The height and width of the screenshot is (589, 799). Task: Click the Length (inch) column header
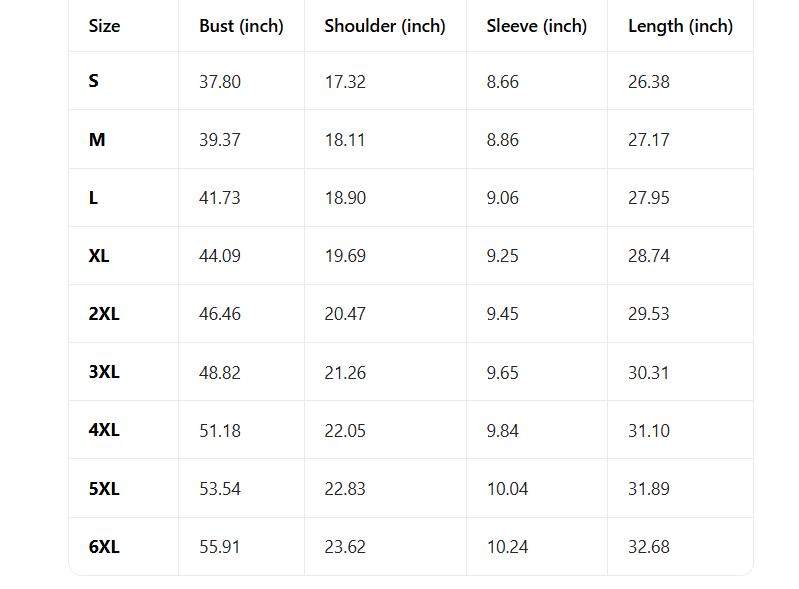pyautogui.click(x=680, y=26)
